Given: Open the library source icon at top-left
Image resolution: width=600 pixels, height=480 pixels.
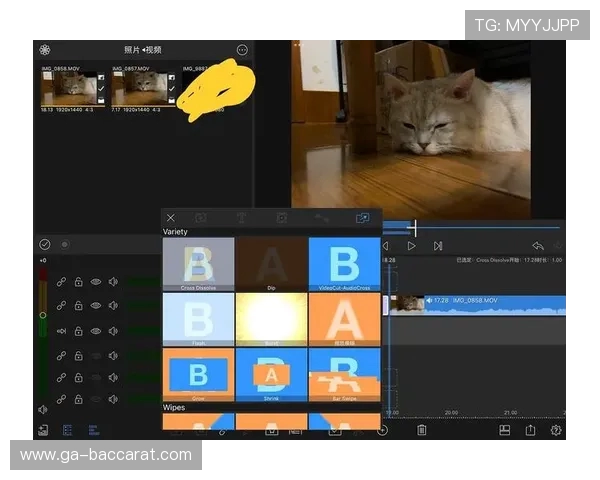Looking at the screenshot, I should pos(45,50).
